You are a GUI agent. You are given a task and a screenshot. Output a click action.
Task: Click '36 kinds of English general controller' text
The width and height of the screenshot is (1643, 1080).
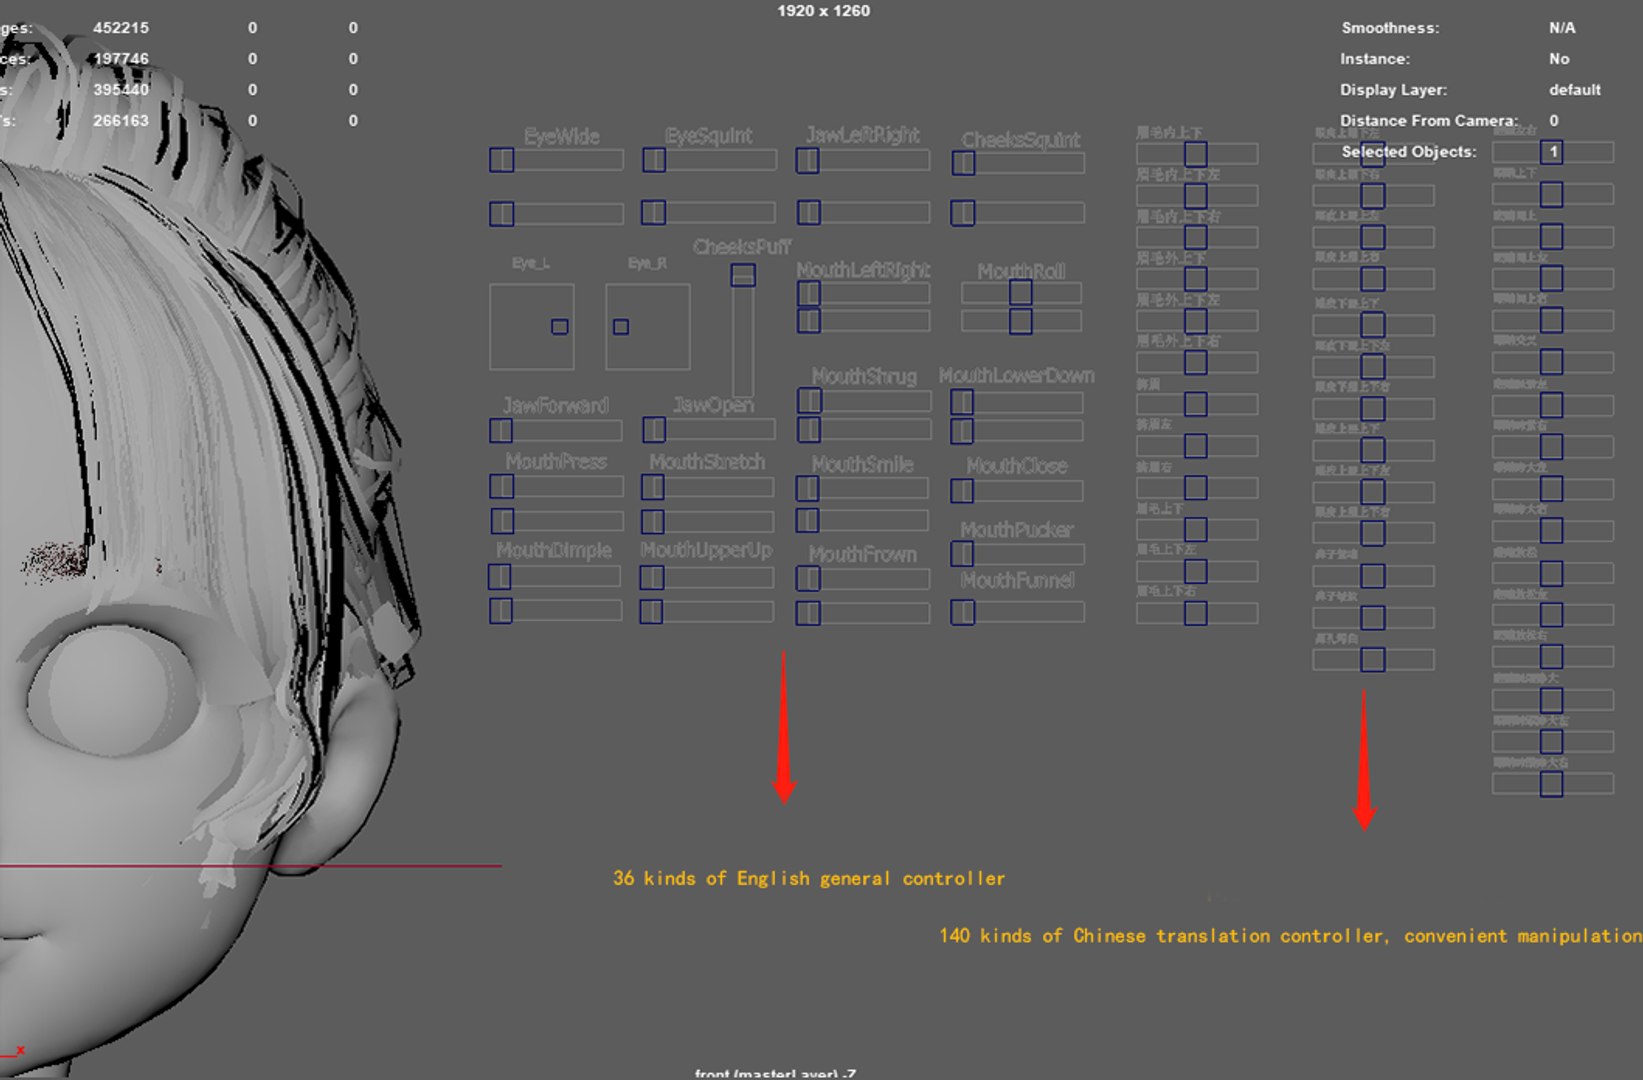pyautogui.click(x=809, y=878)
